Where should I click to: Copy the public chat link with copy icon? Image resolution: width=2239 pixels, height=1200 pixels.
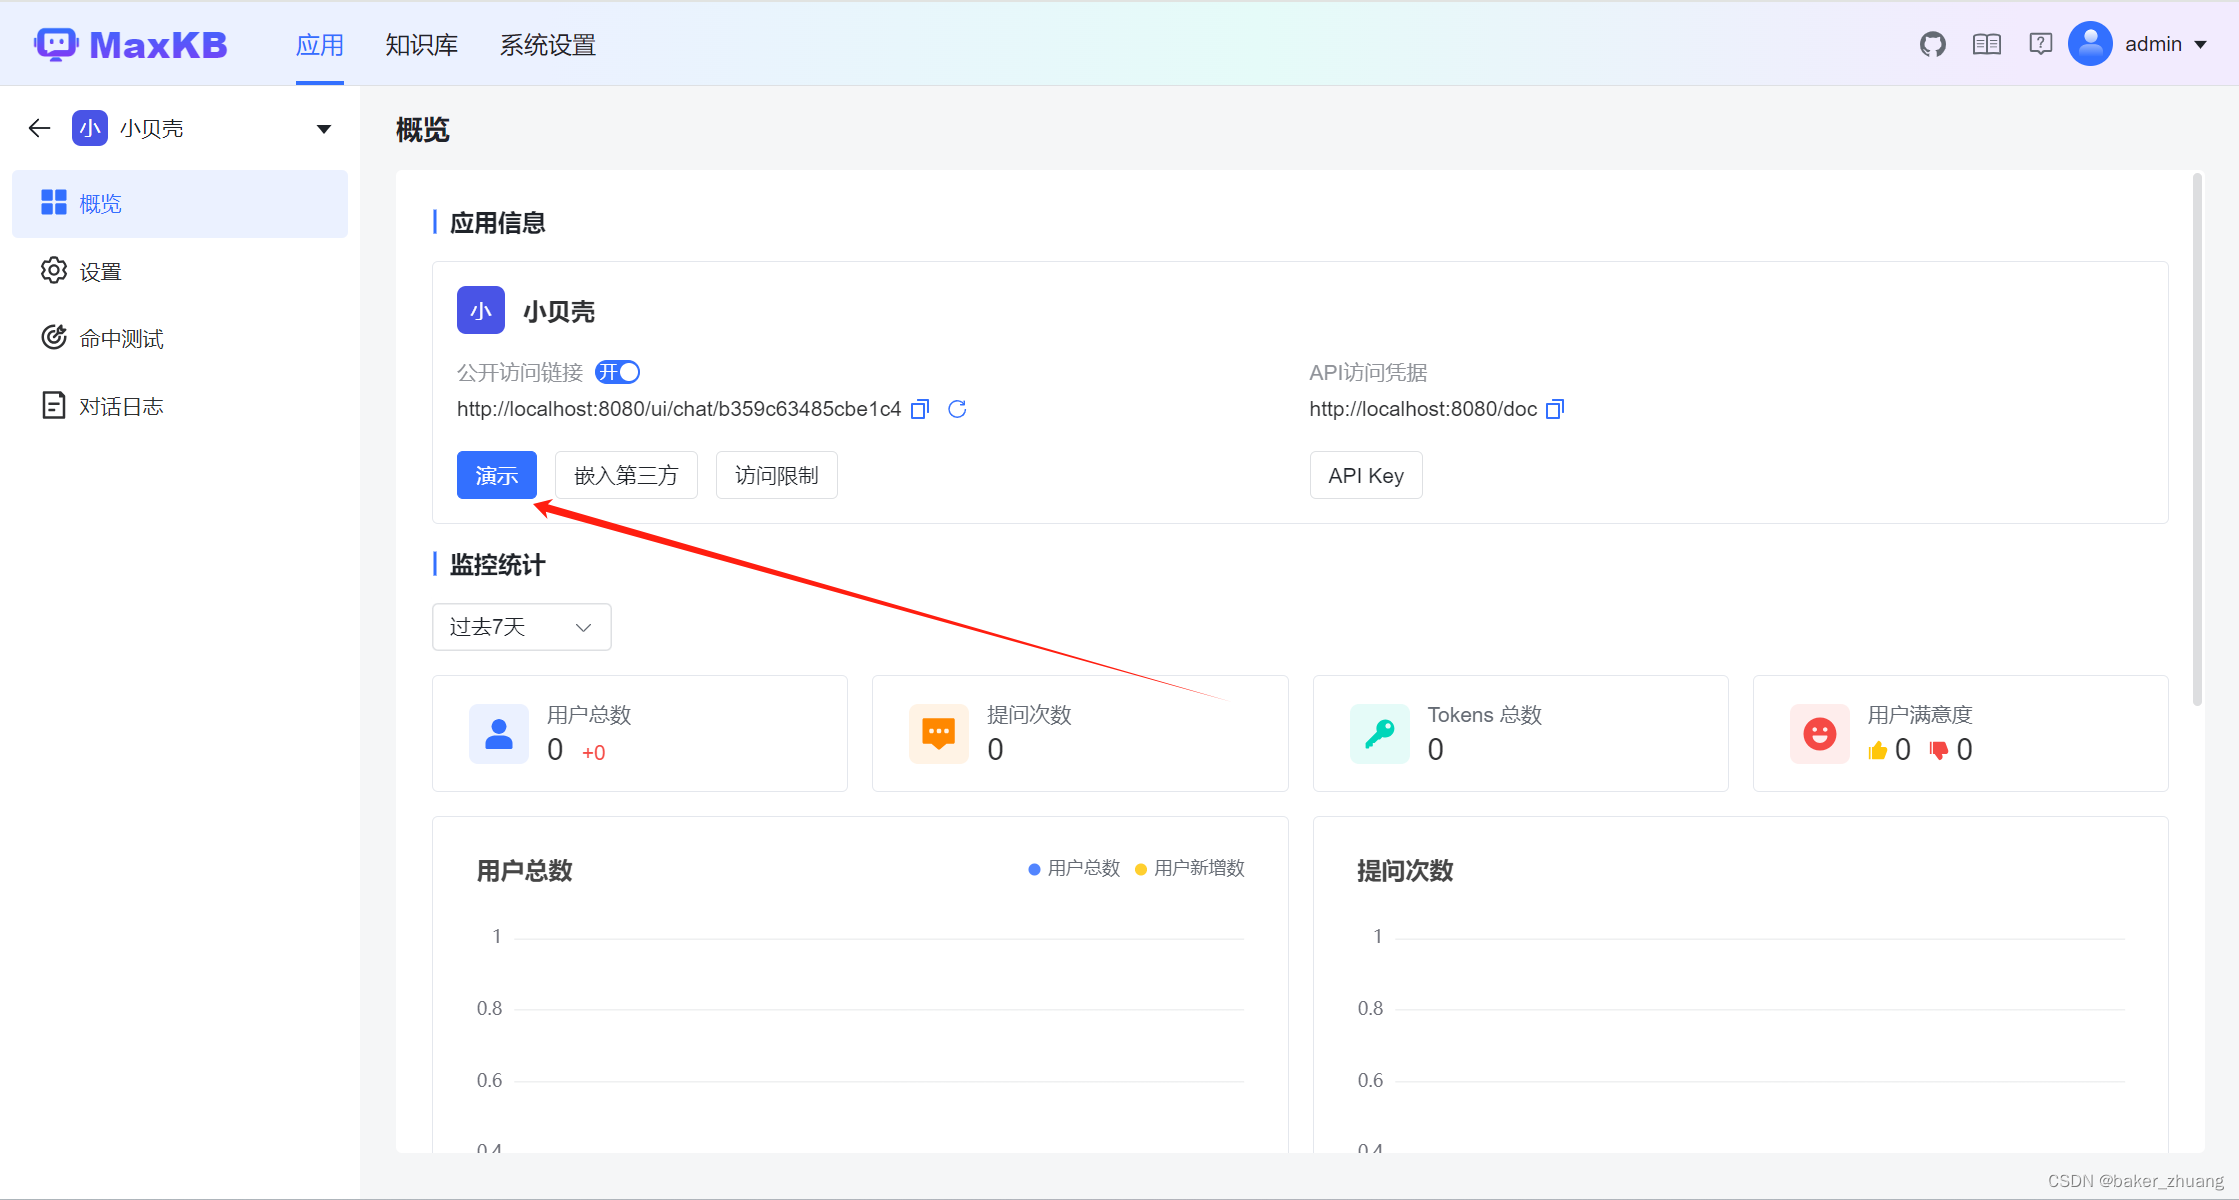(x=919, y=409)
